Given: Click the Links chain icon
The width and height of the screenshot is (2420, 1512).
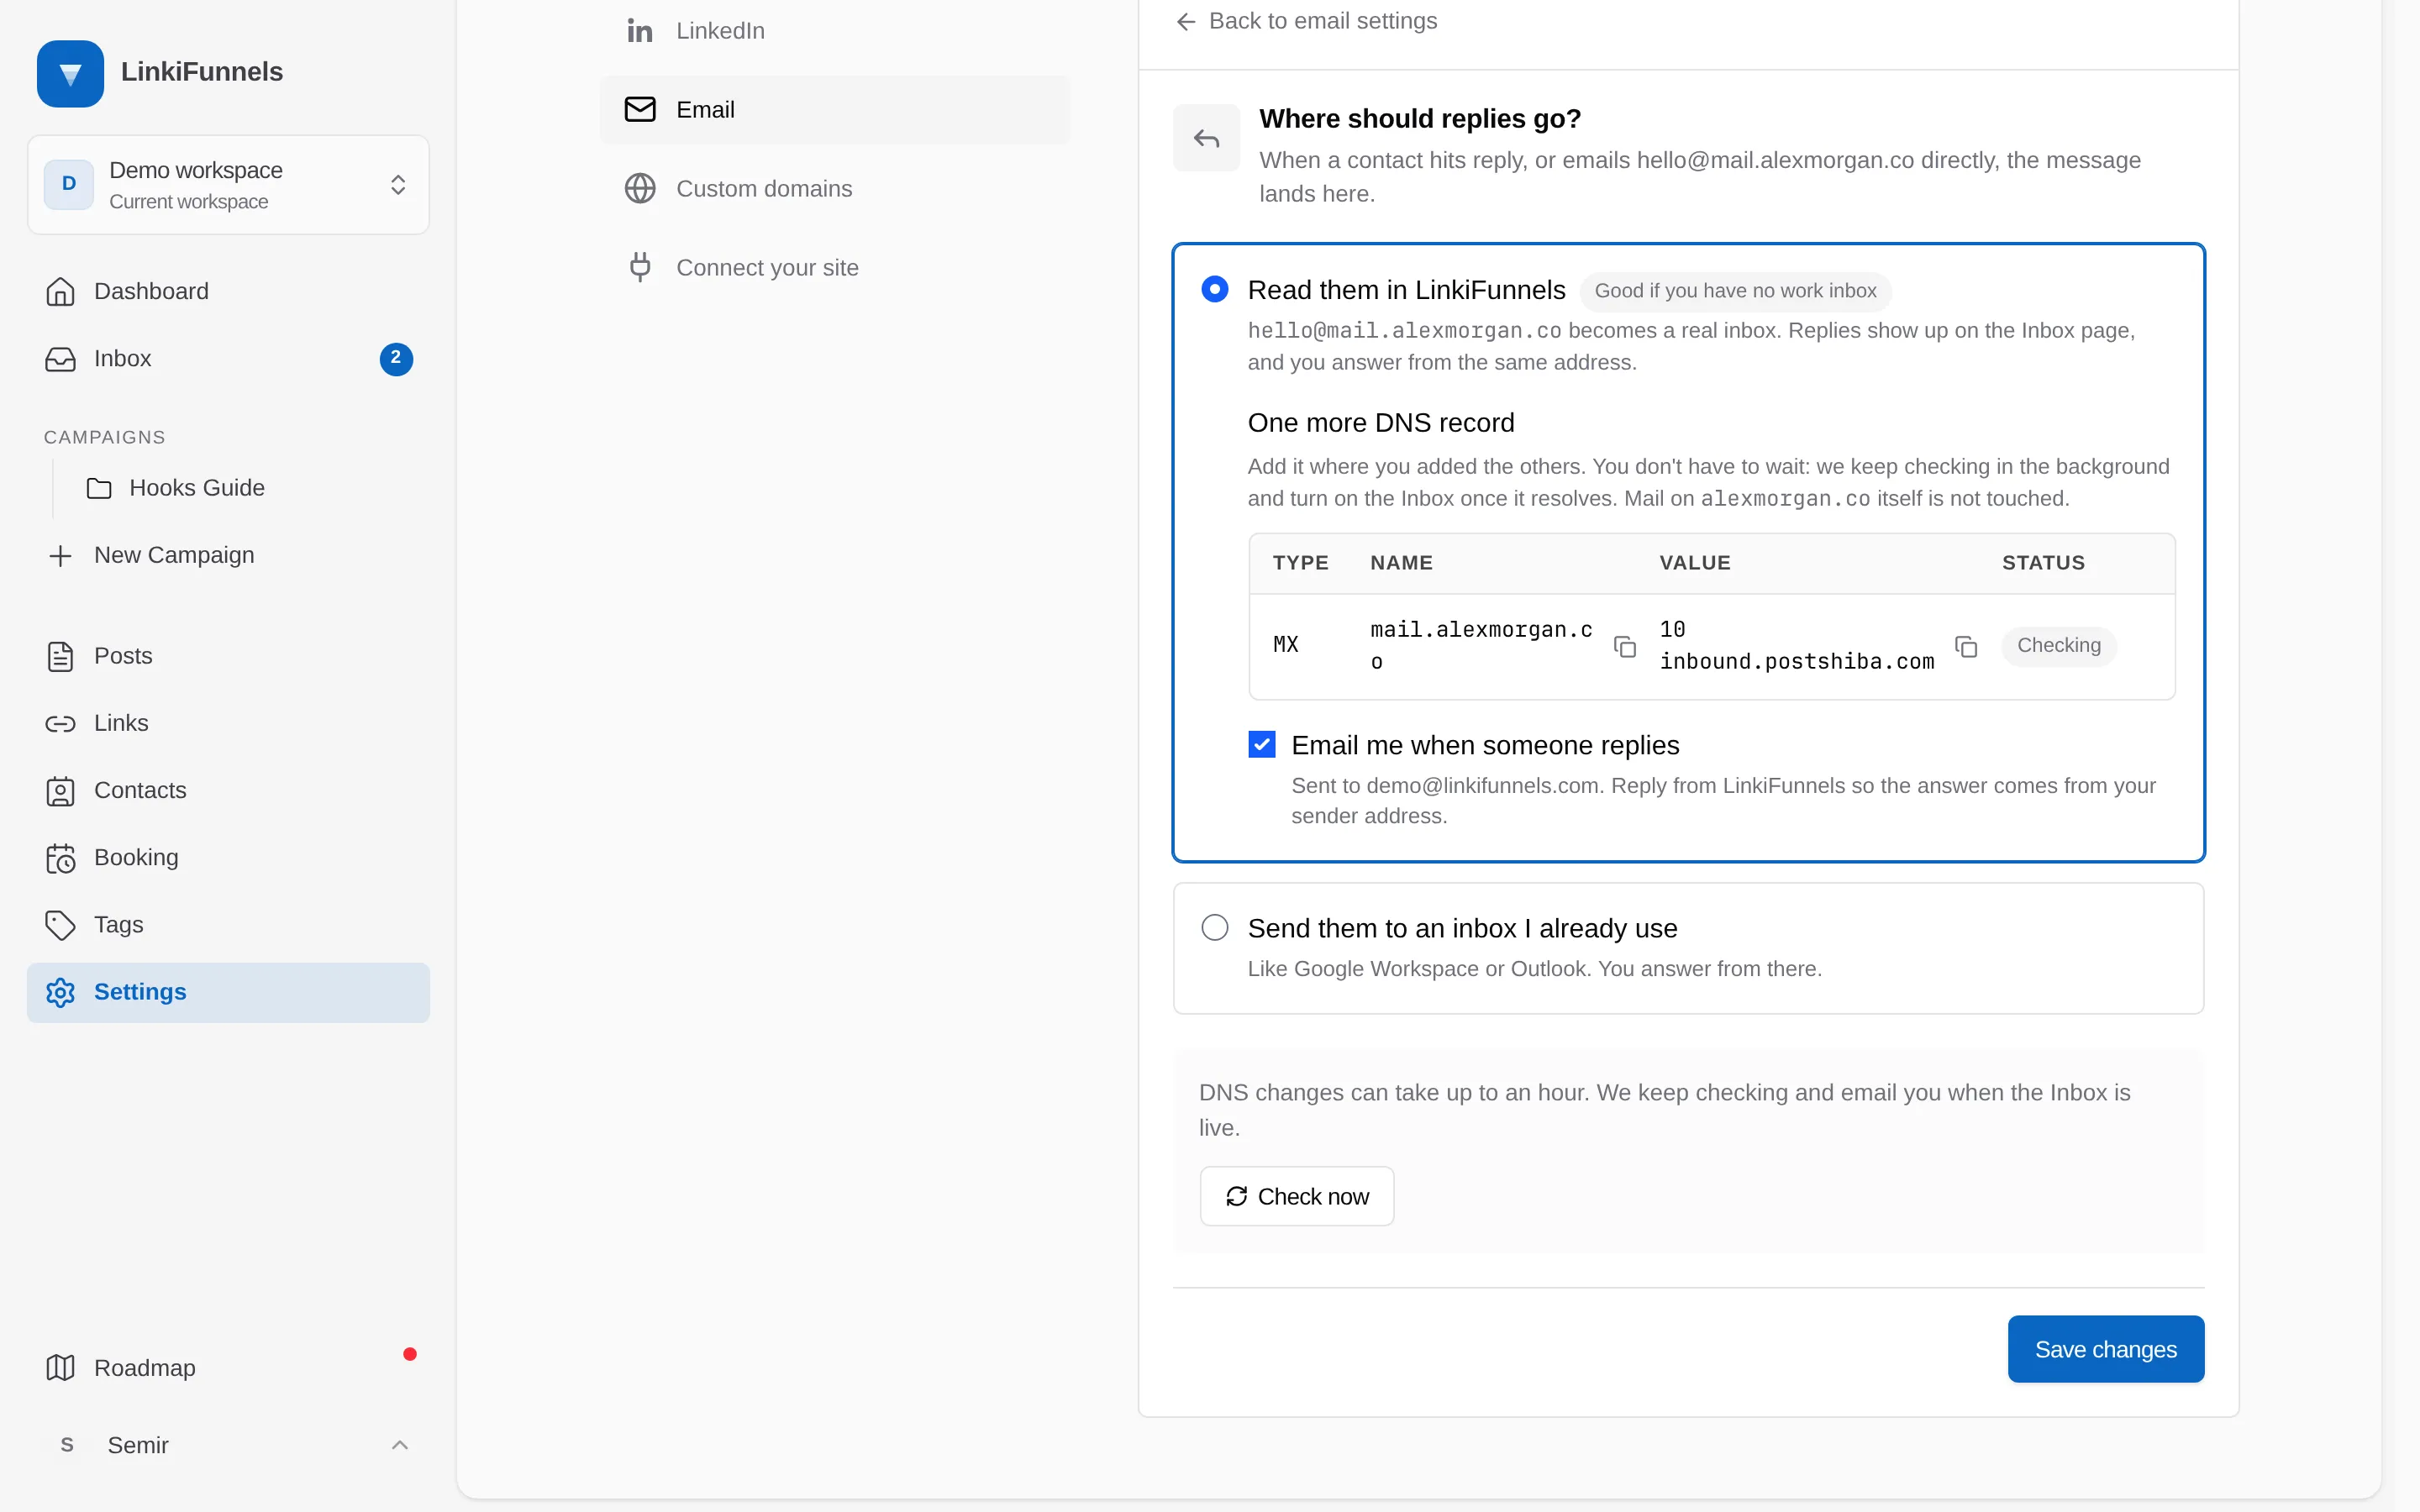Looking at the screenshot, I should tap(60, 723).
